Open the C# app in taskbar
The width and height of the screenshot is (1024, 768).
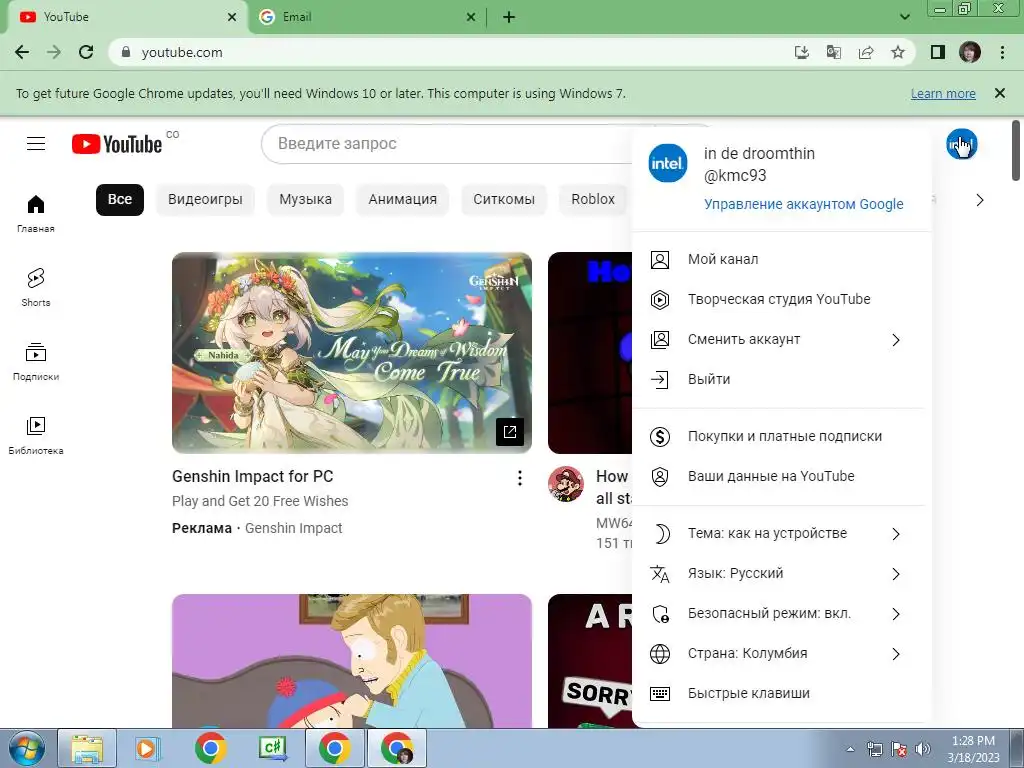tap(273, 748)
